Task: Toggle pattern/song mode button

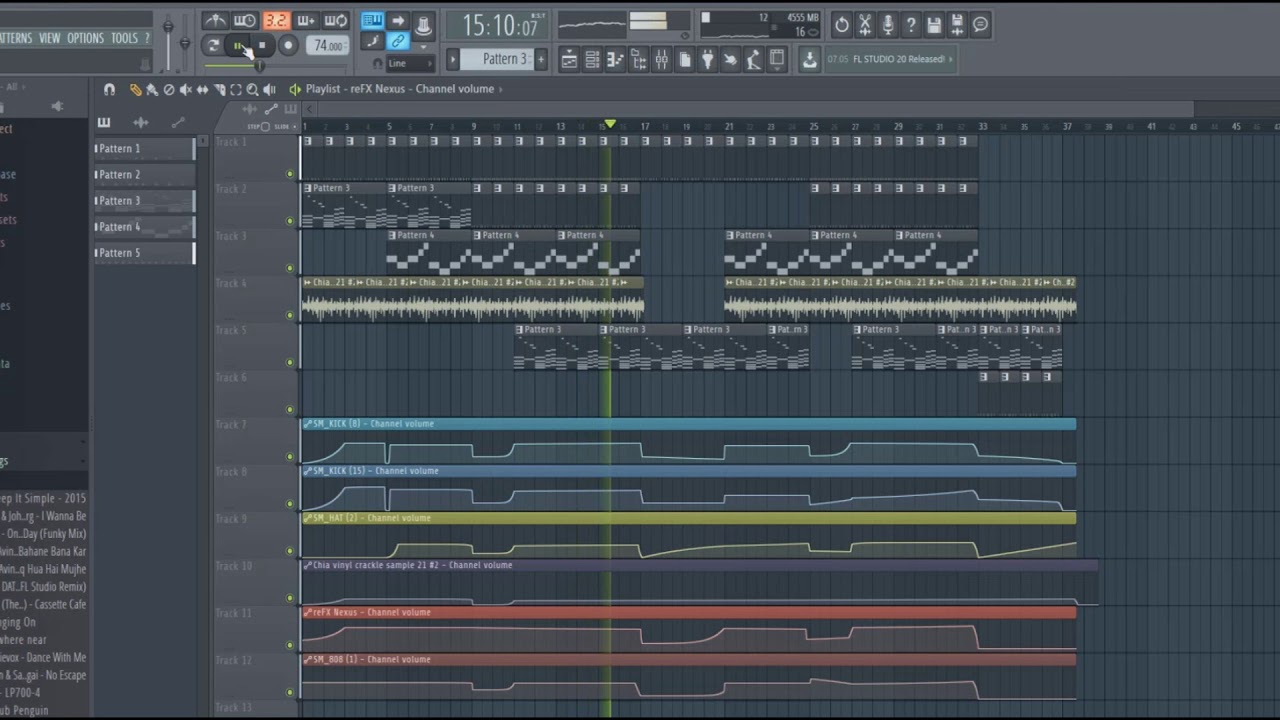Action: pyautogui.click(x=214, y=45)
